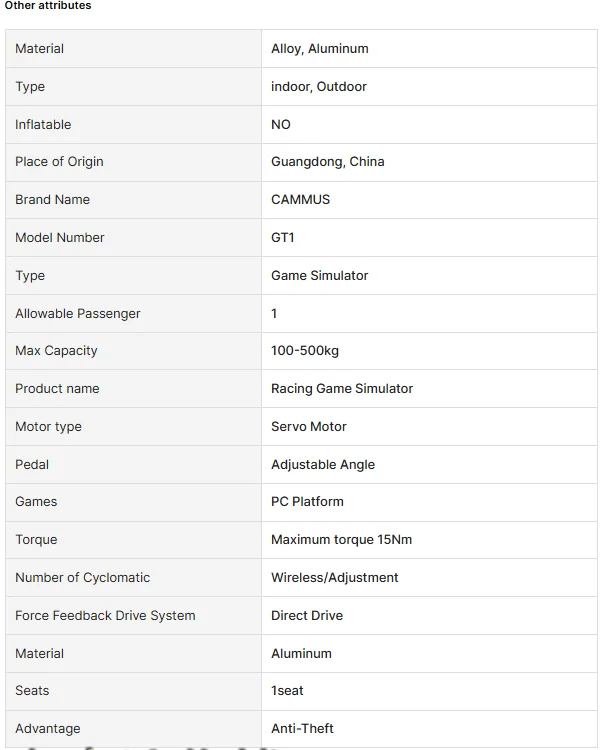Click the "Game Simulator" type value
This screenshot has height=750, width=602.
click(320, 276)
